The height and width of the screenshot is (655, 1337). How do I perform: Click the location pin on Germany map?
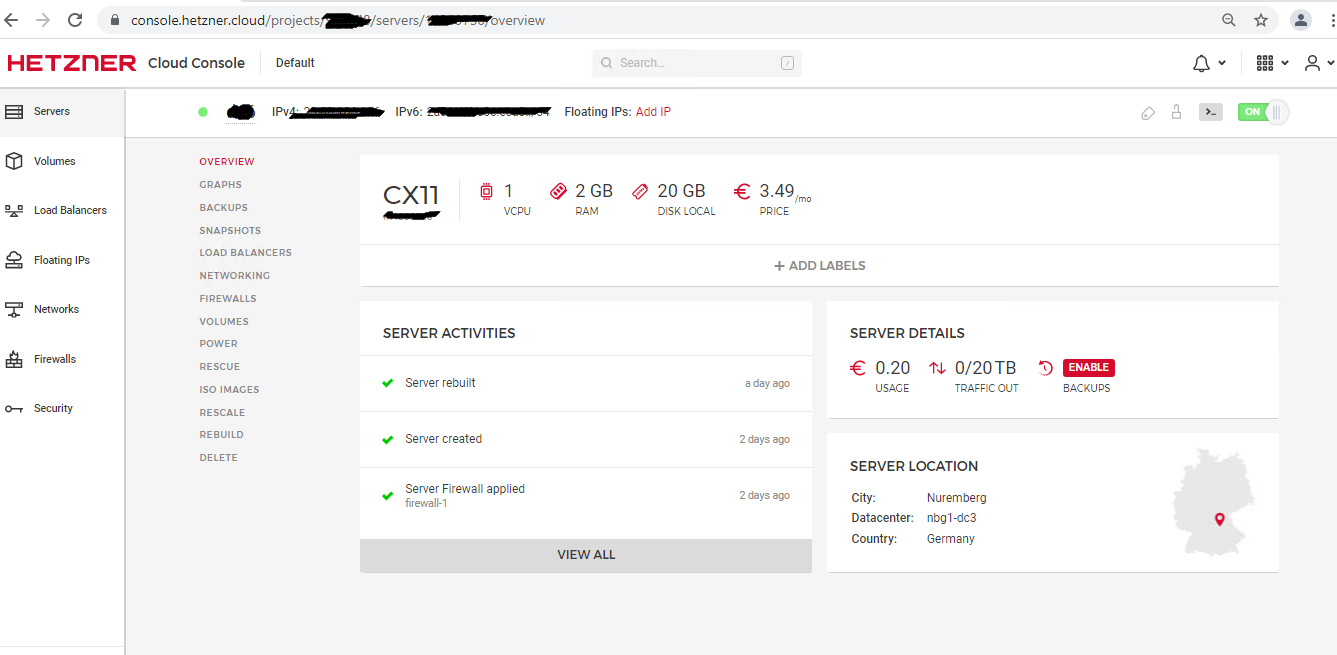pyautogui.click(x=1219, y=519)
